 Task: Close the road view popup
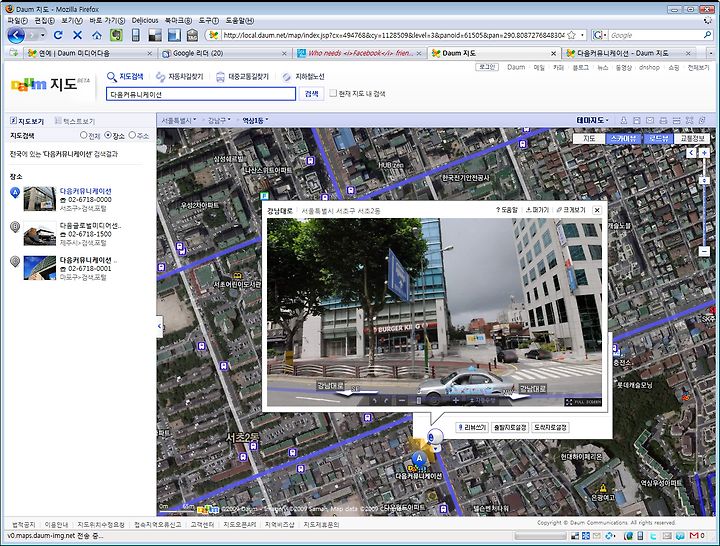click(597, 210)
